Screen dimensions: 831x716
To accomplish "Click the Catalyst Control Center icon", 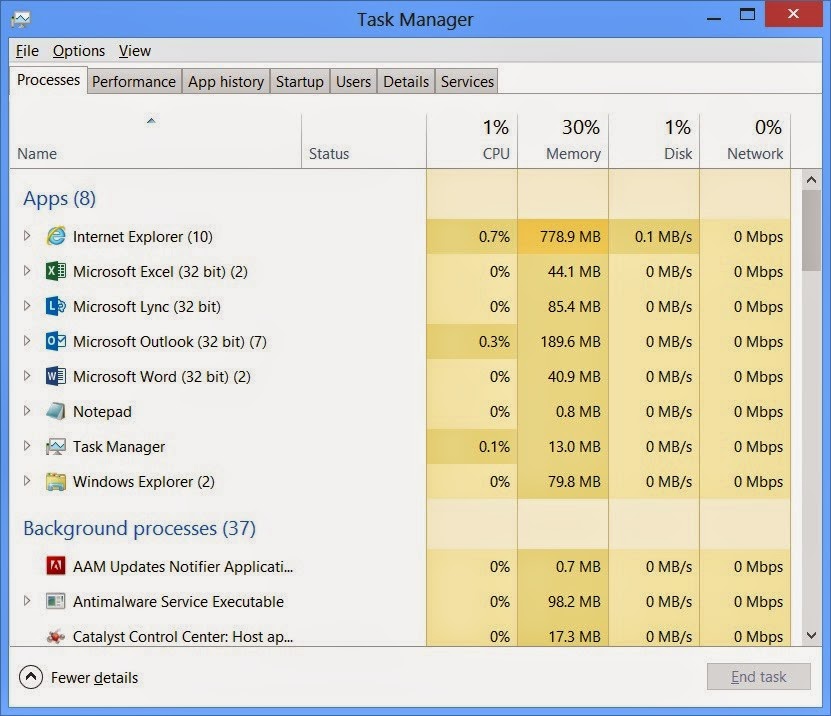I will click(x=56, y=637).
